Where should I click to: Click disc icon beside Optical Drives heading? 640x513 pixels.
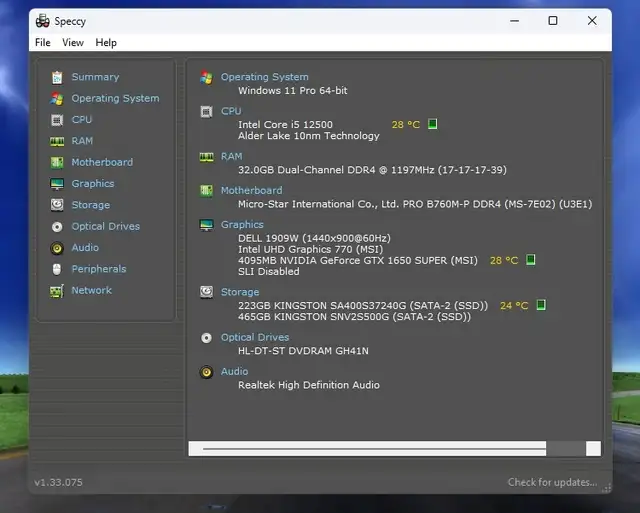207,338
